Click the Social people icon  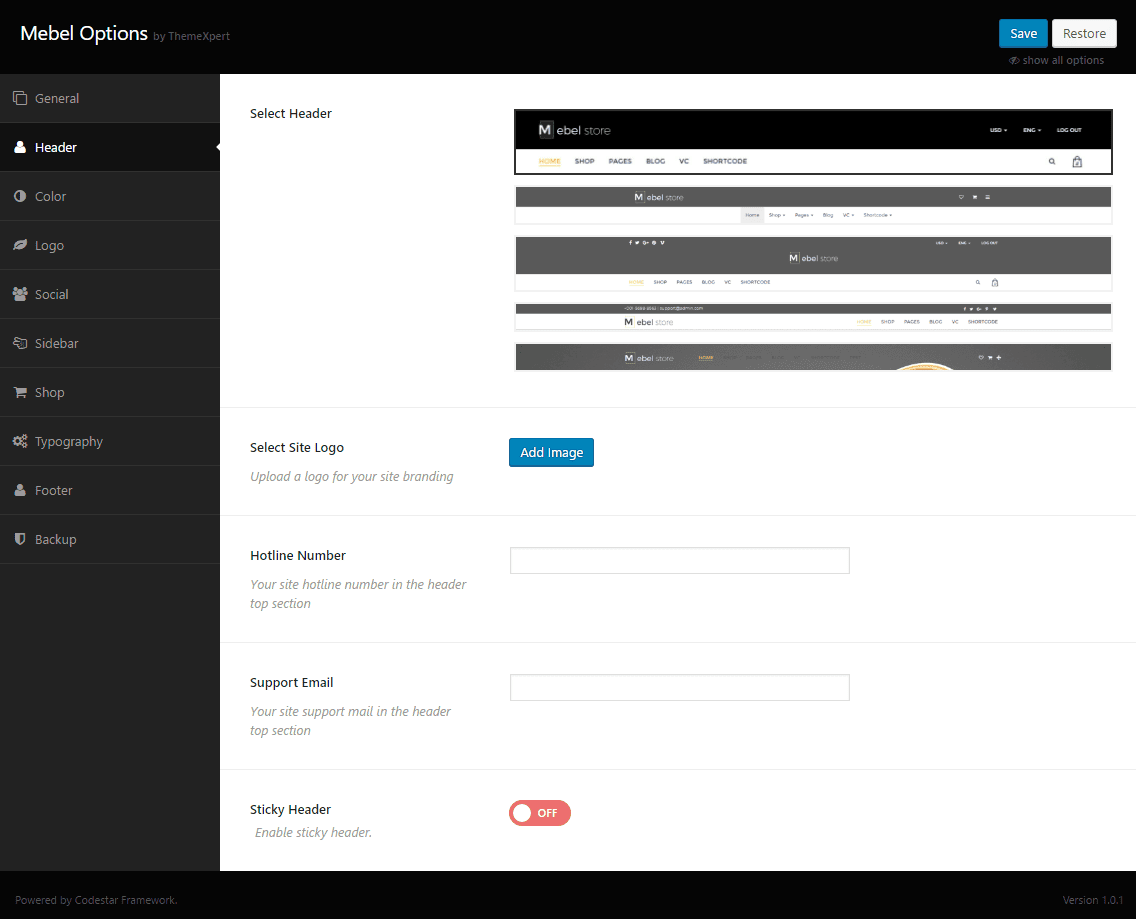click(x=20, y=293)
